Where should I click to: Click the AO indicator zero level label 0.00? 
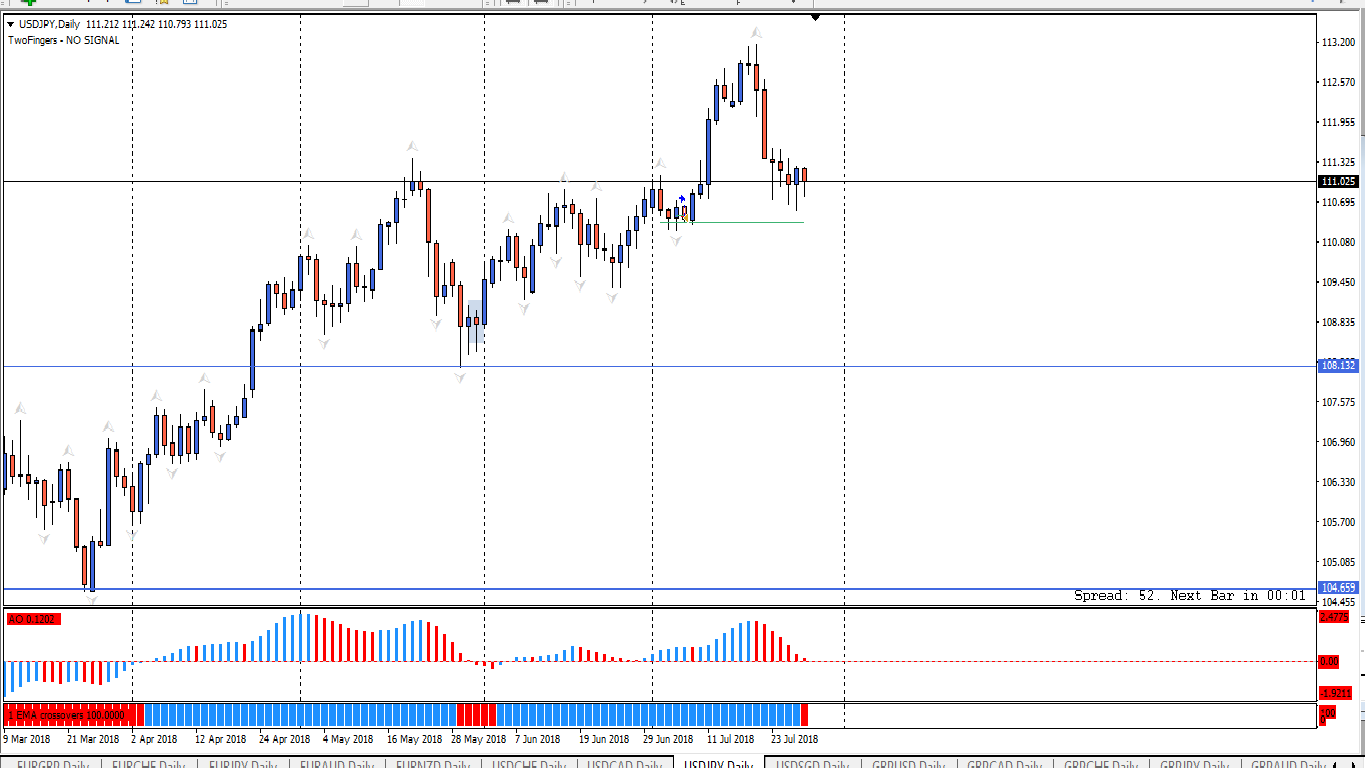[x=1330, y=661]
